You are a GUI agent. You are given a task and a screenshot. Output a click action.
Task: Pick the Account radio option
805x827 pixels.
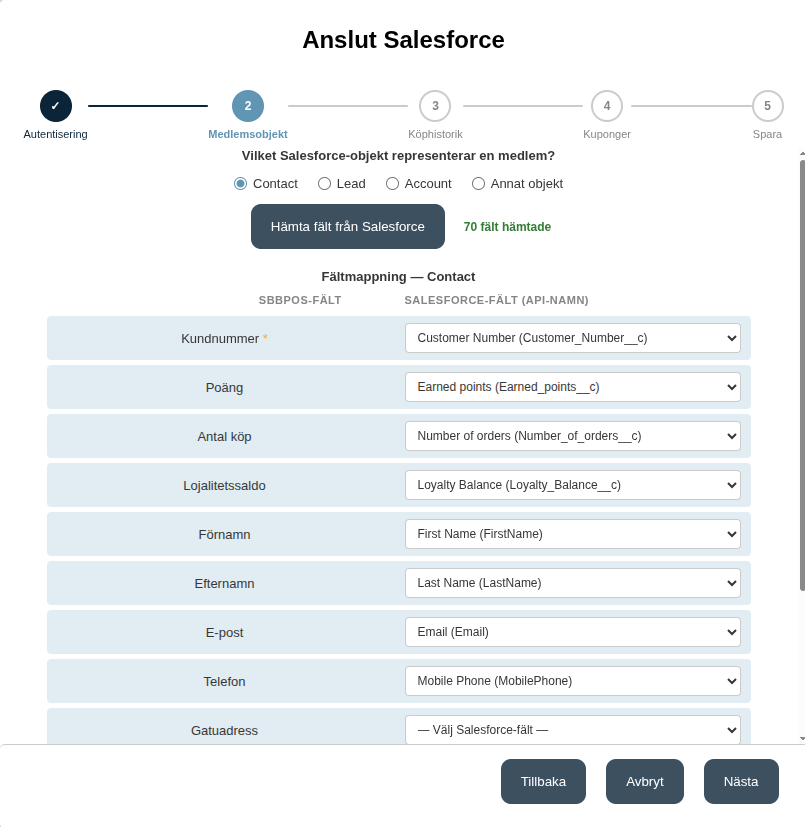pyautogui.click(x=392, y=184)
